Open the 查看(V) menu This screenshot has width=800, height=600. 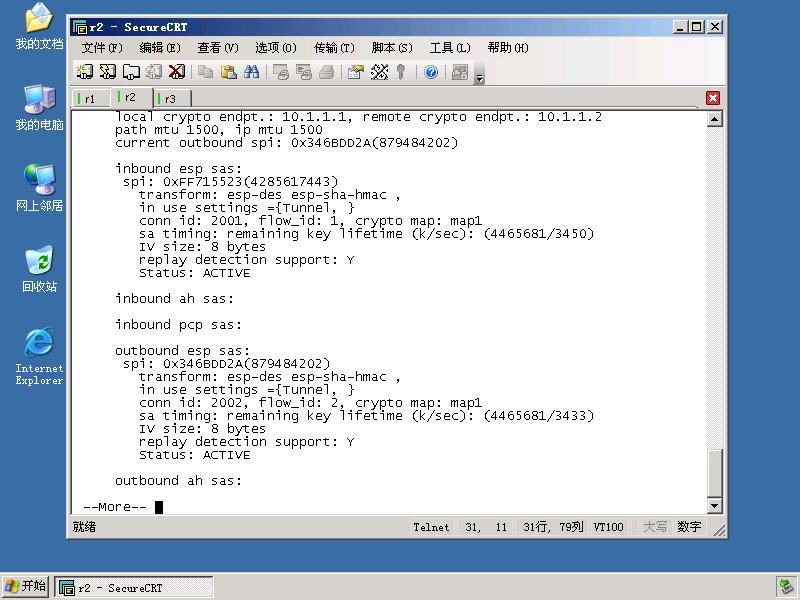pyautogui.click(x=218, y=48)
